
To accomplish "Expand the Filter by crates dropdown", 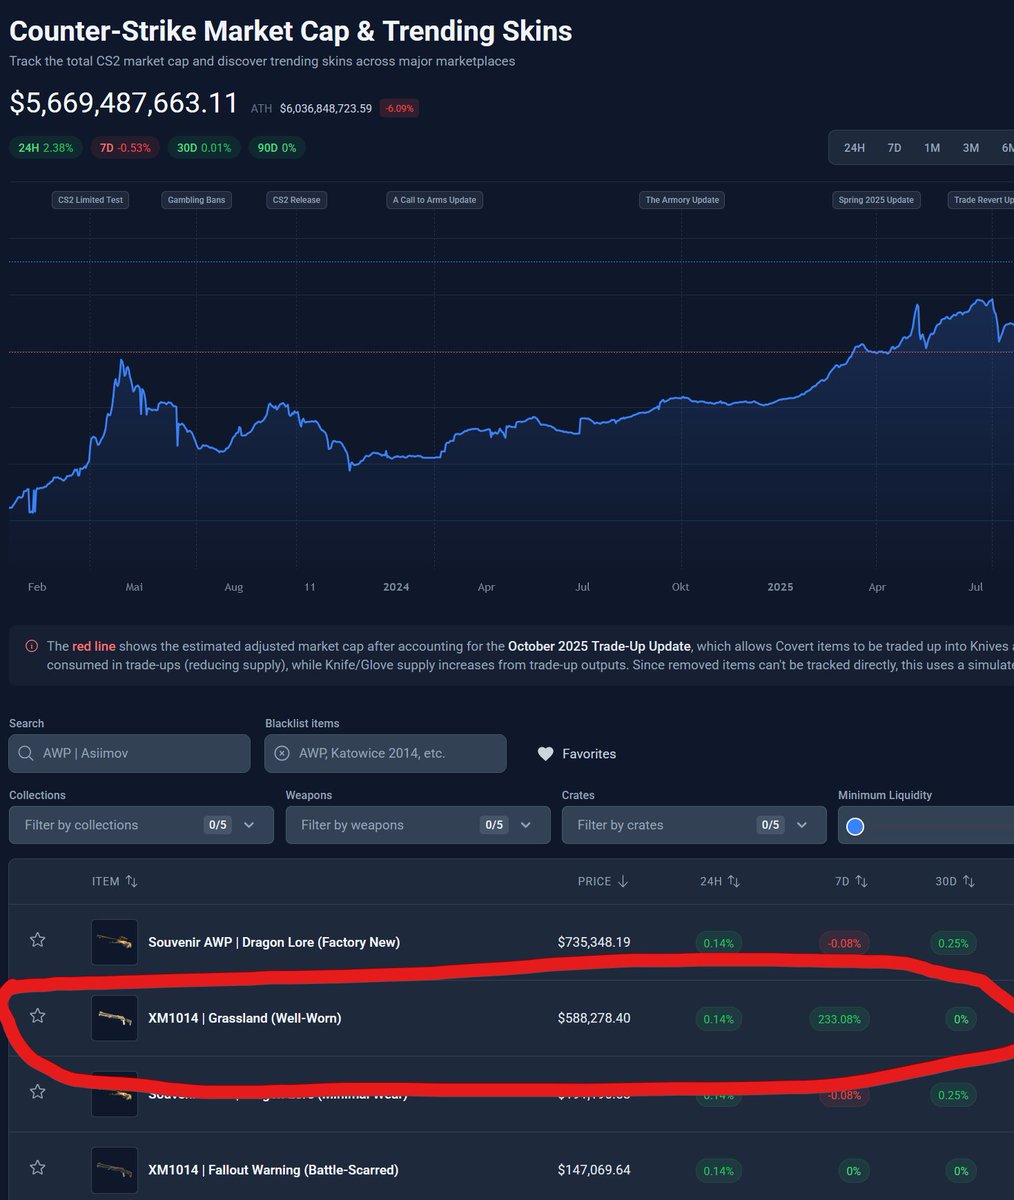I will [694, 825].
